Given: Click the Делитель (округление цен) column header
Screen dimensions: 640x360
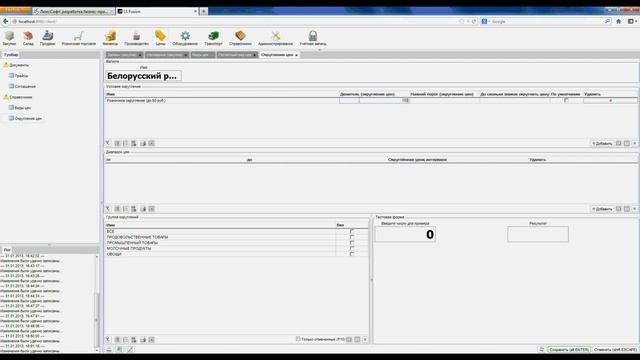Looking at the screenshot, I should pyautogui.click(x=367, y=94).
